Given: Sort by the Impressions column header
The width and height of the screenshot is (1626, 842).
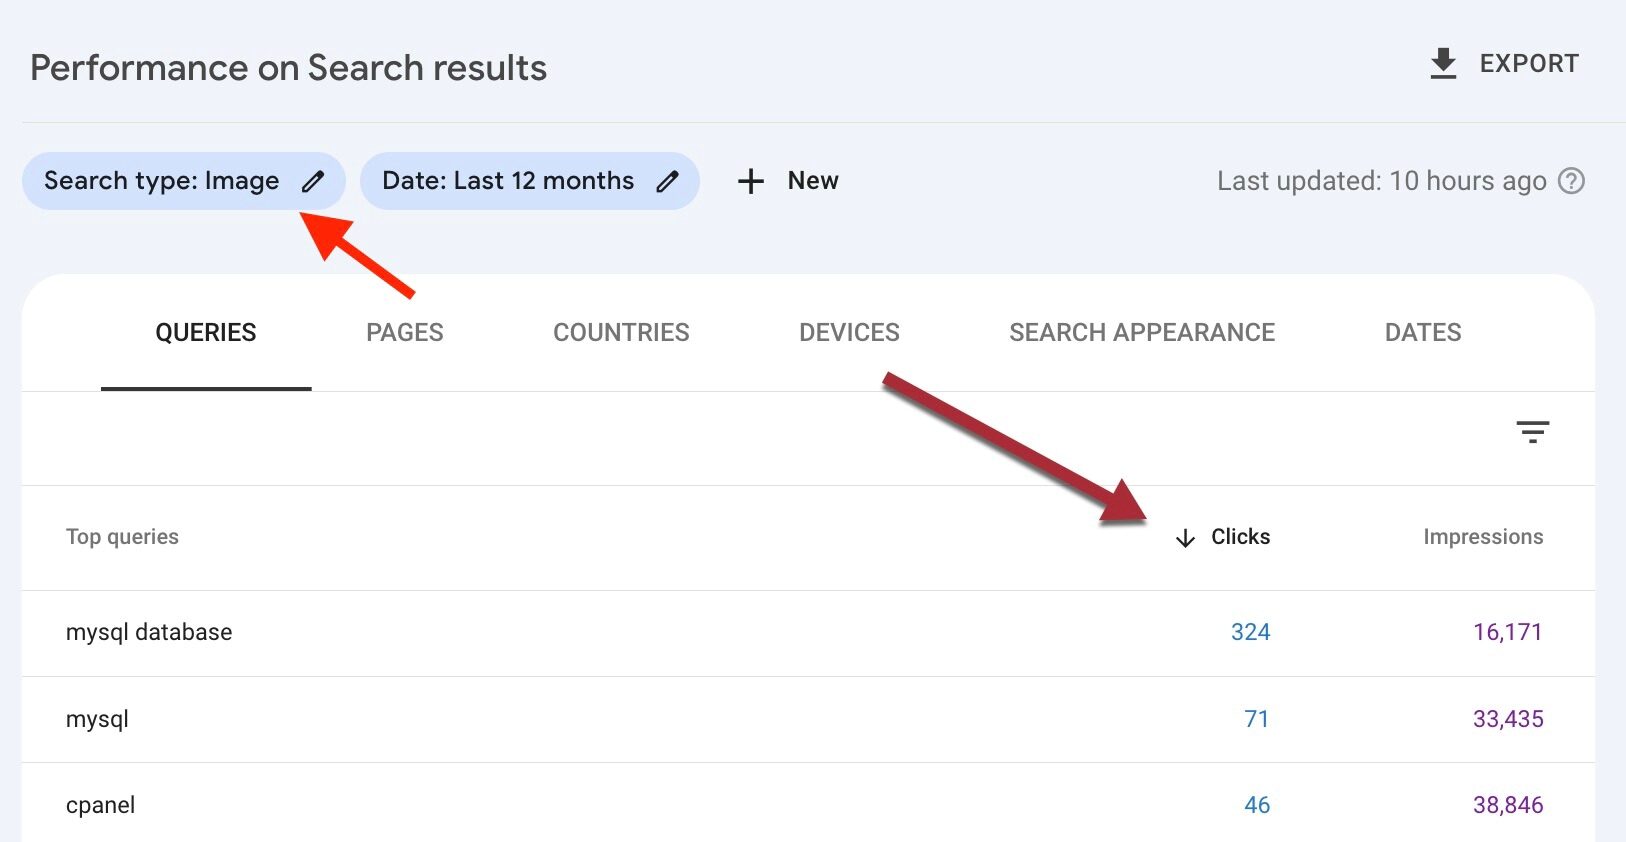Looking at the screenshot, I should [x=1483, y=537].
